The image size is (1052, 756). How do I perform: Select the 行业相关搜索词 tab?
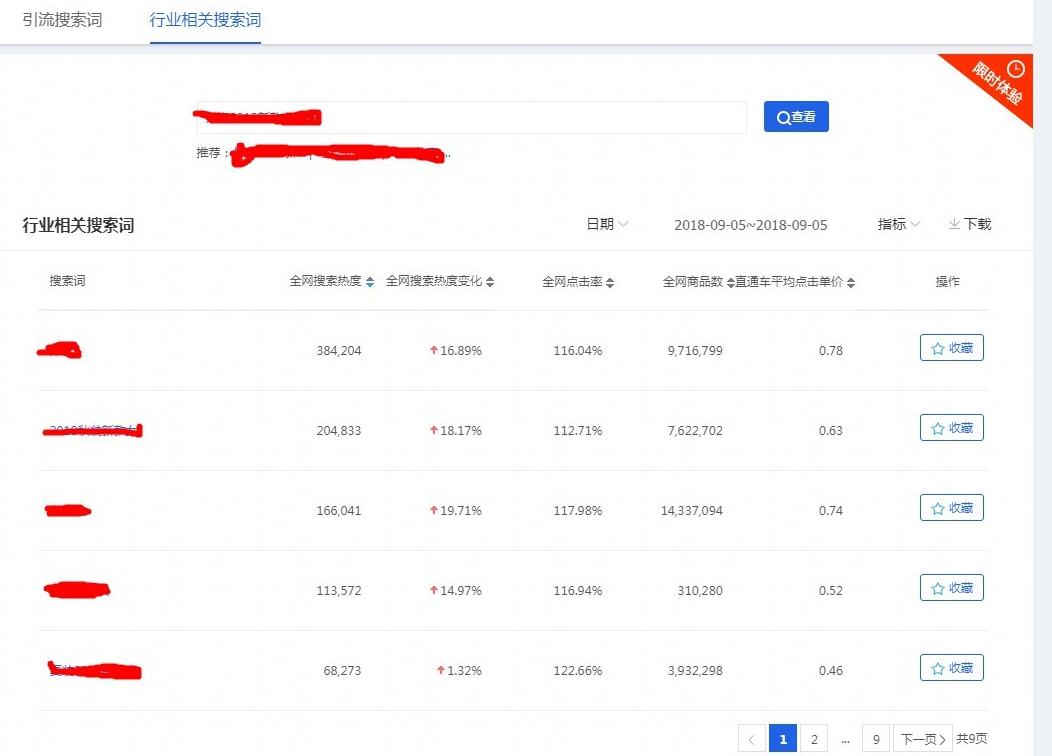(204, 18)
